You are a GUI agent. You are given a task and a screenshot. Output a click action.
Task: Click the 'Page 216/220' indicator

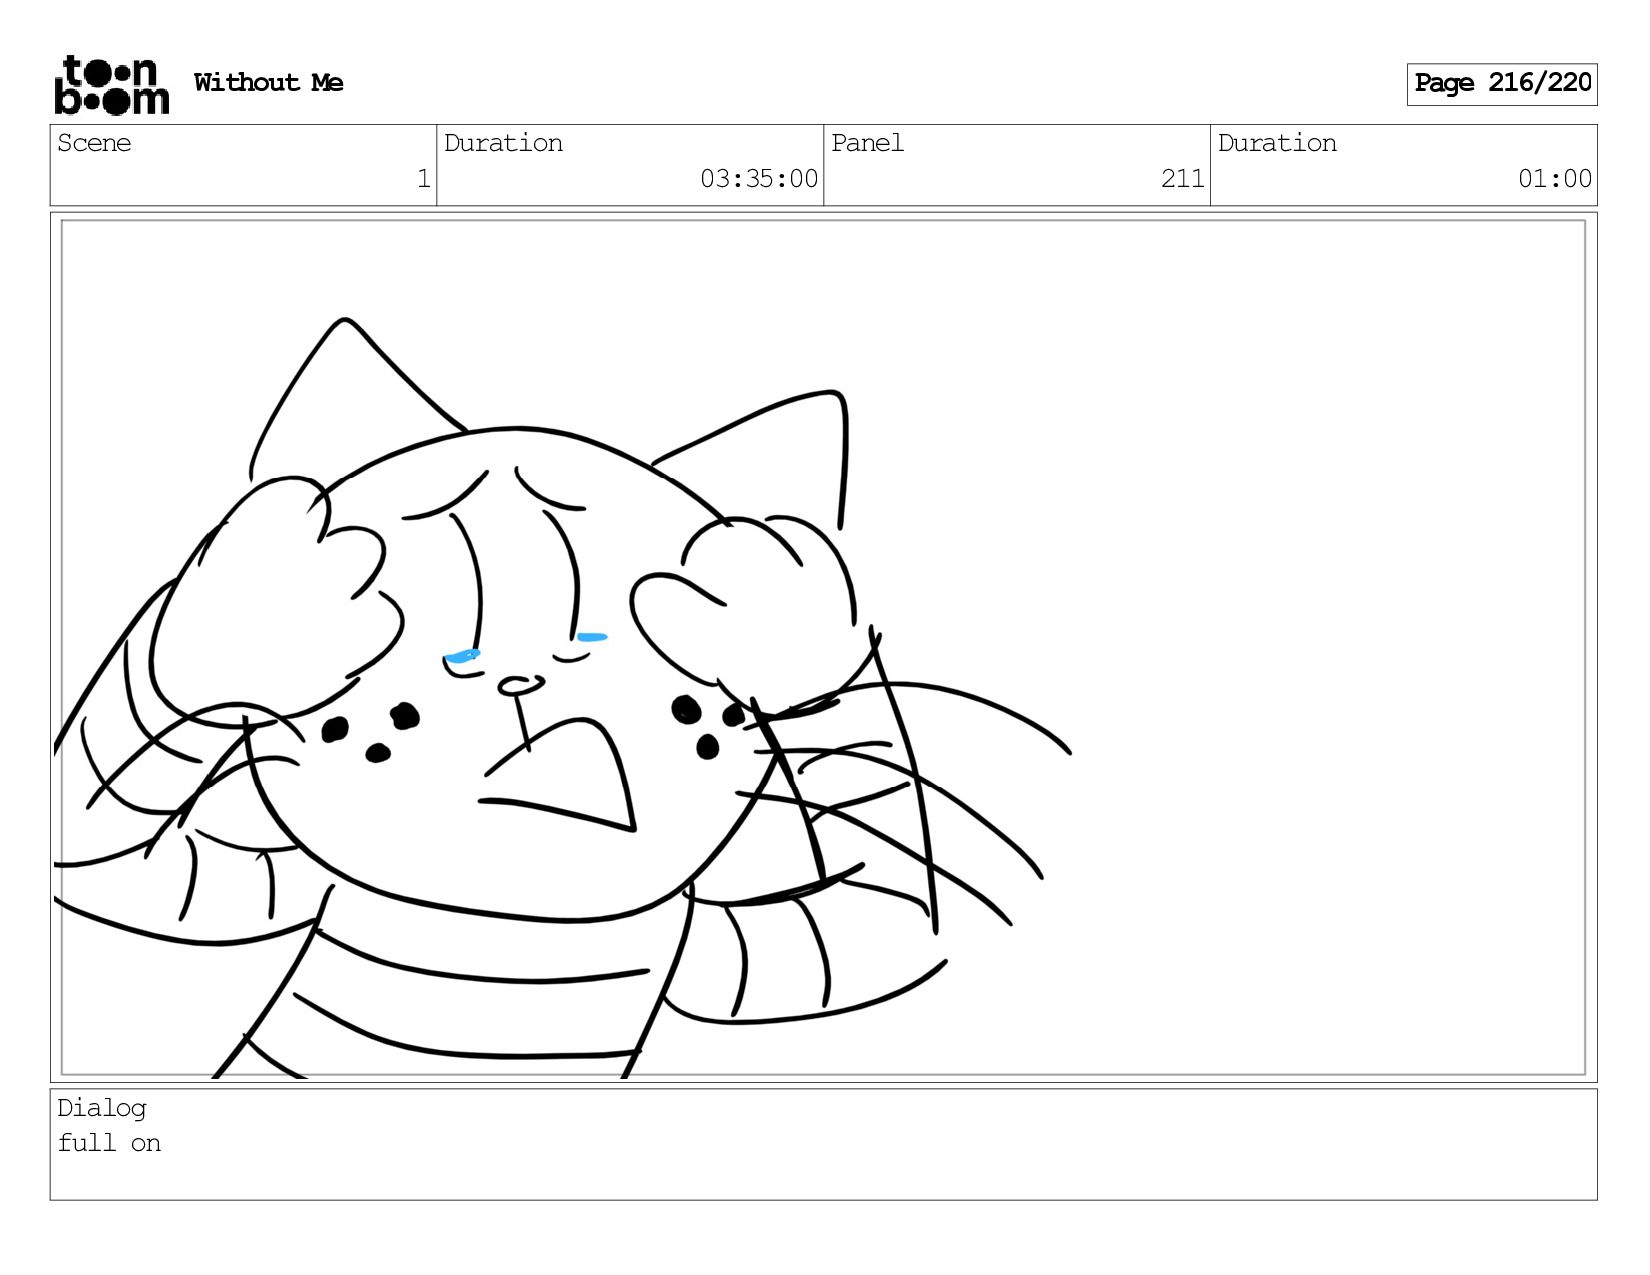1502,84
